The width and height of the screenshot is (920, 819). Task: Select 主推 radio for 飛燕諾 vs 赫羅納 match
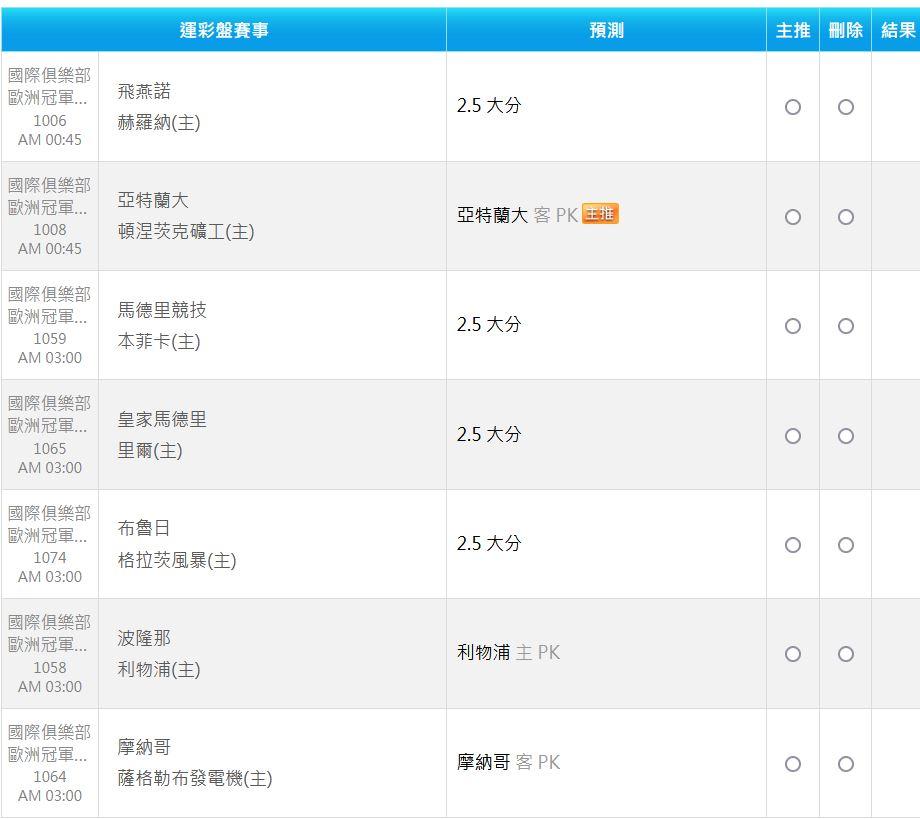pyautogui.click(x=793, y=107)
